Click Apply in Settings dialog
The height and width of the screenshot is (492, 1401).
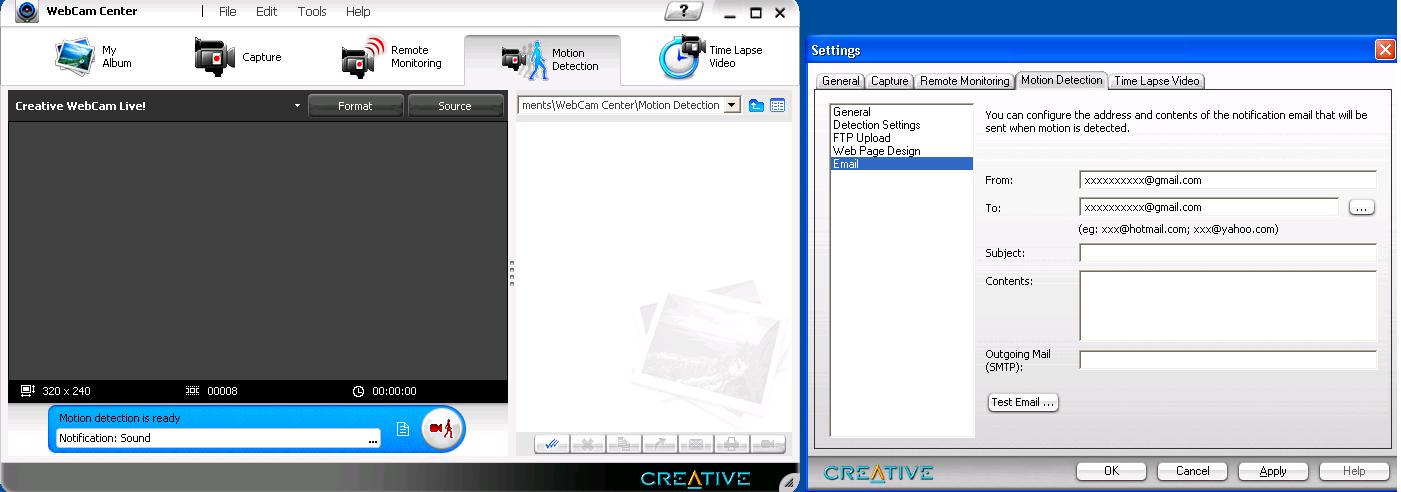pyautogui.click(x=1273, y=471)
